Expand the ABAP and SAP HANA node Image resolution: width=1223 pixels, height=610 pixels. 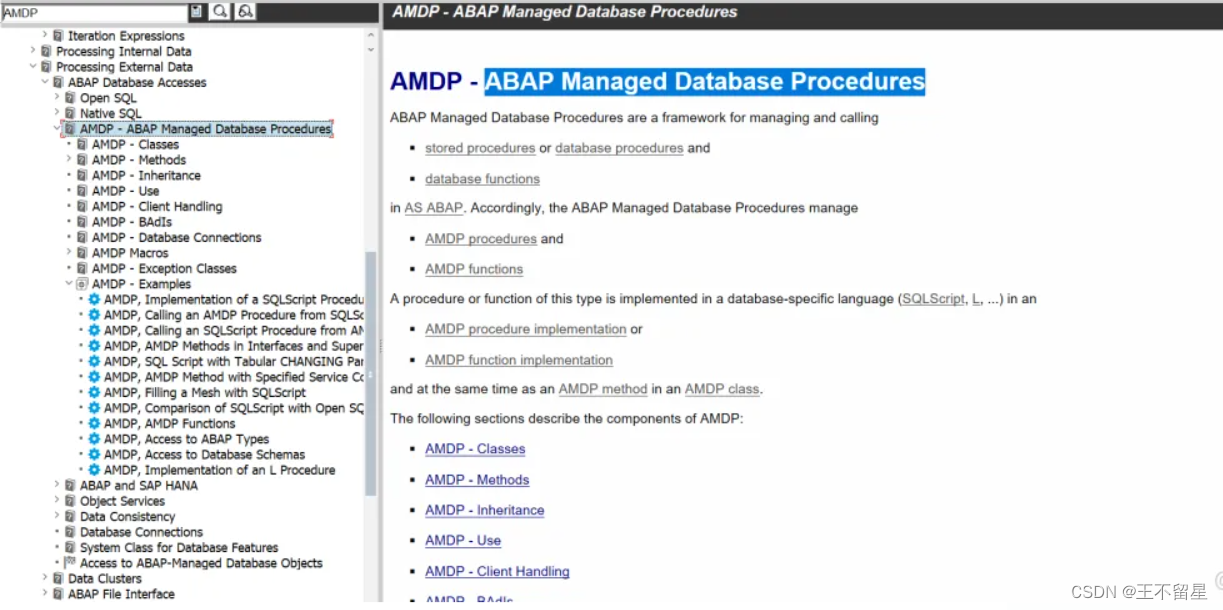57,486
